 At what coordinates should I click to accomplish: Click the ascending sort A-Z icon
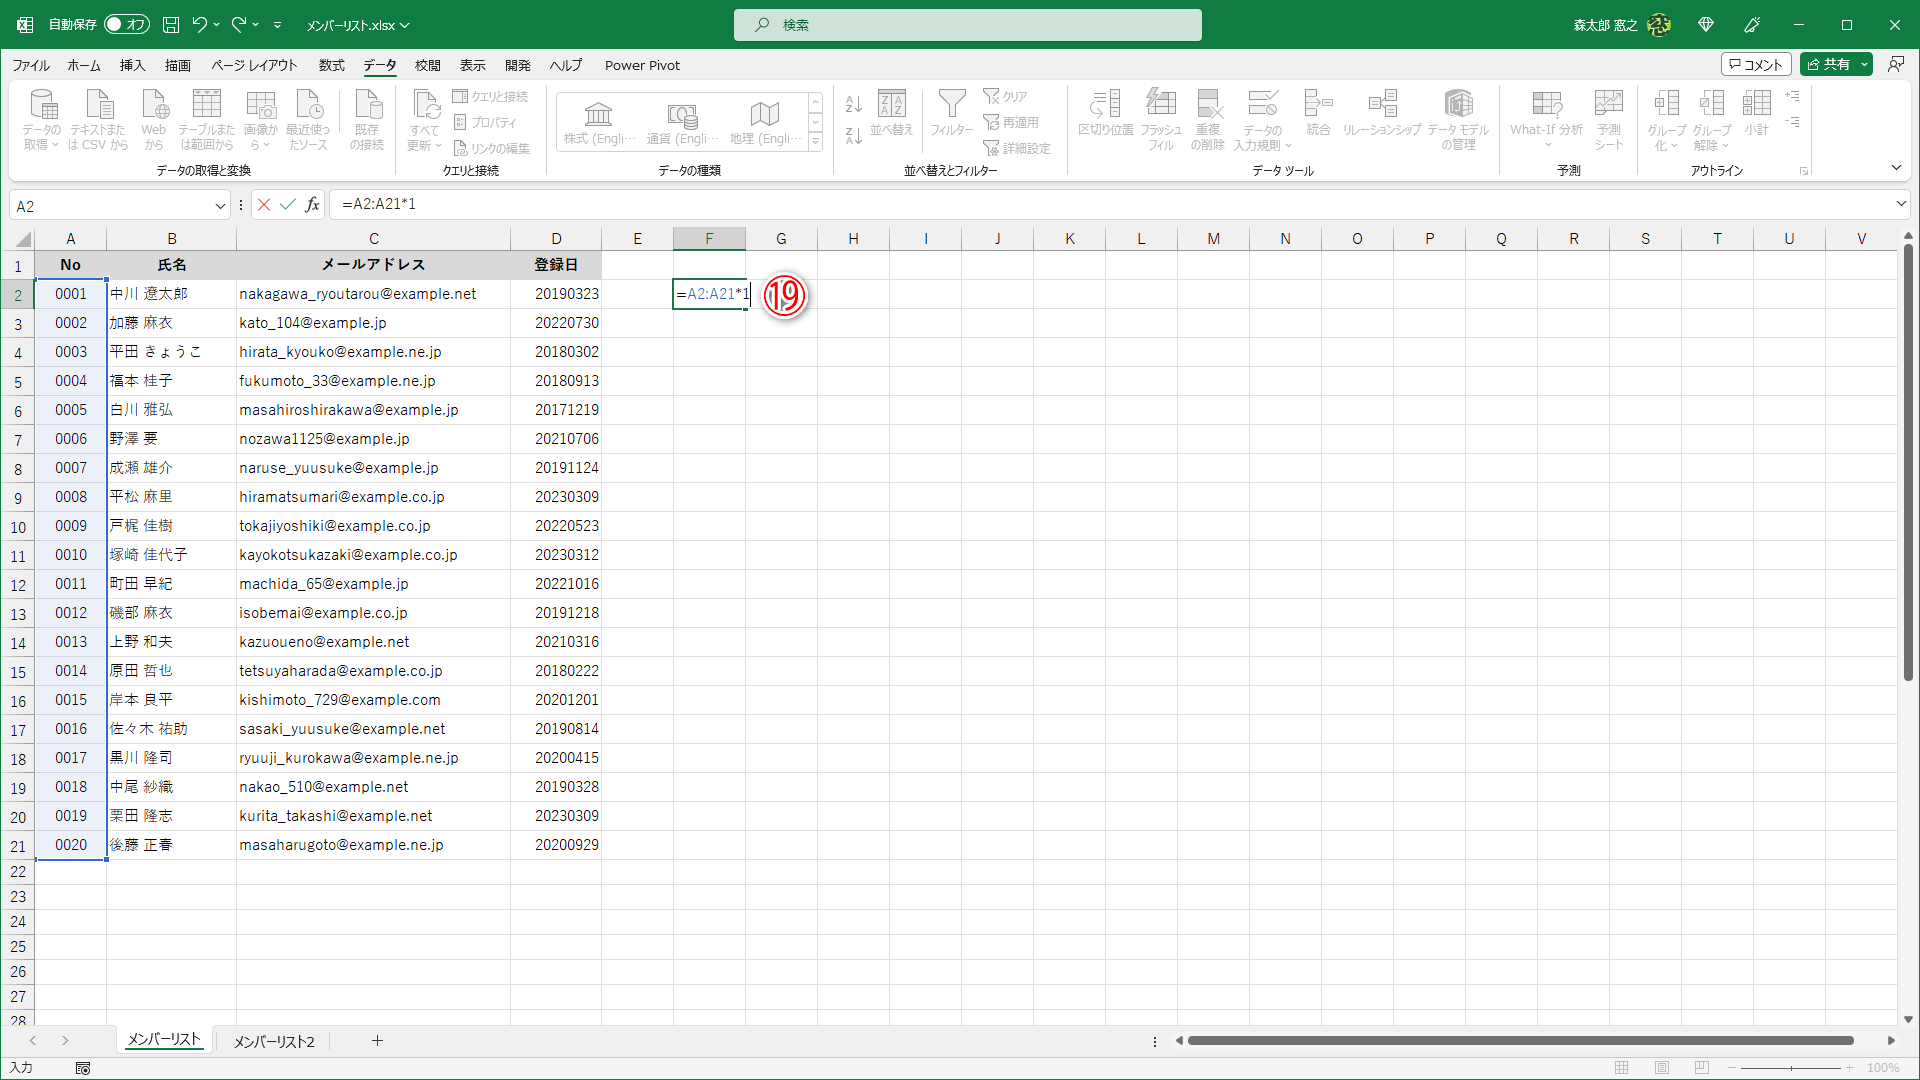click(853, 104)
